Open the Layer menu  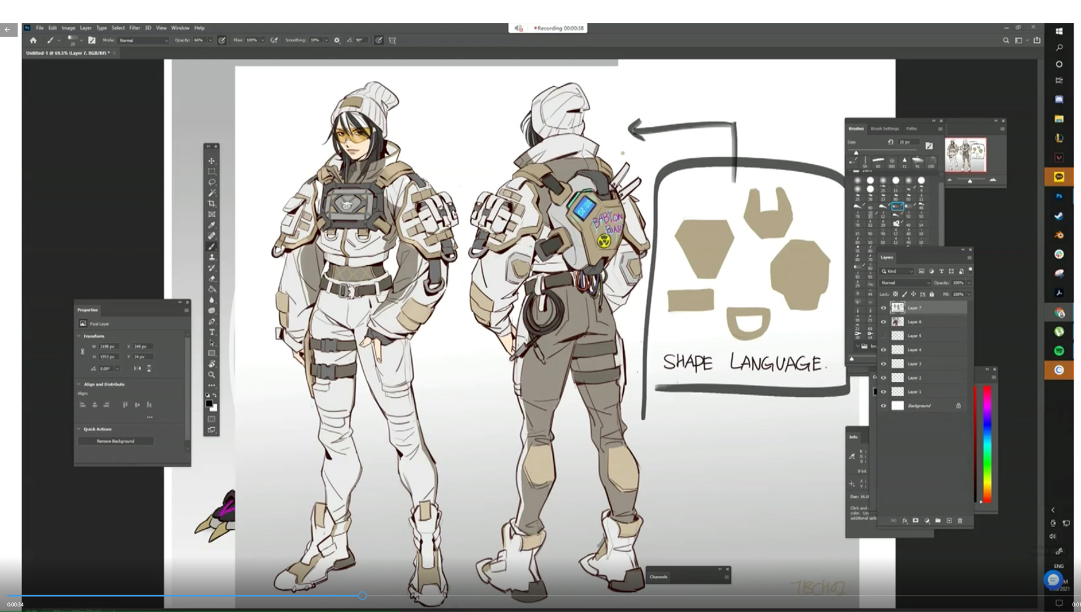[85, 28]
